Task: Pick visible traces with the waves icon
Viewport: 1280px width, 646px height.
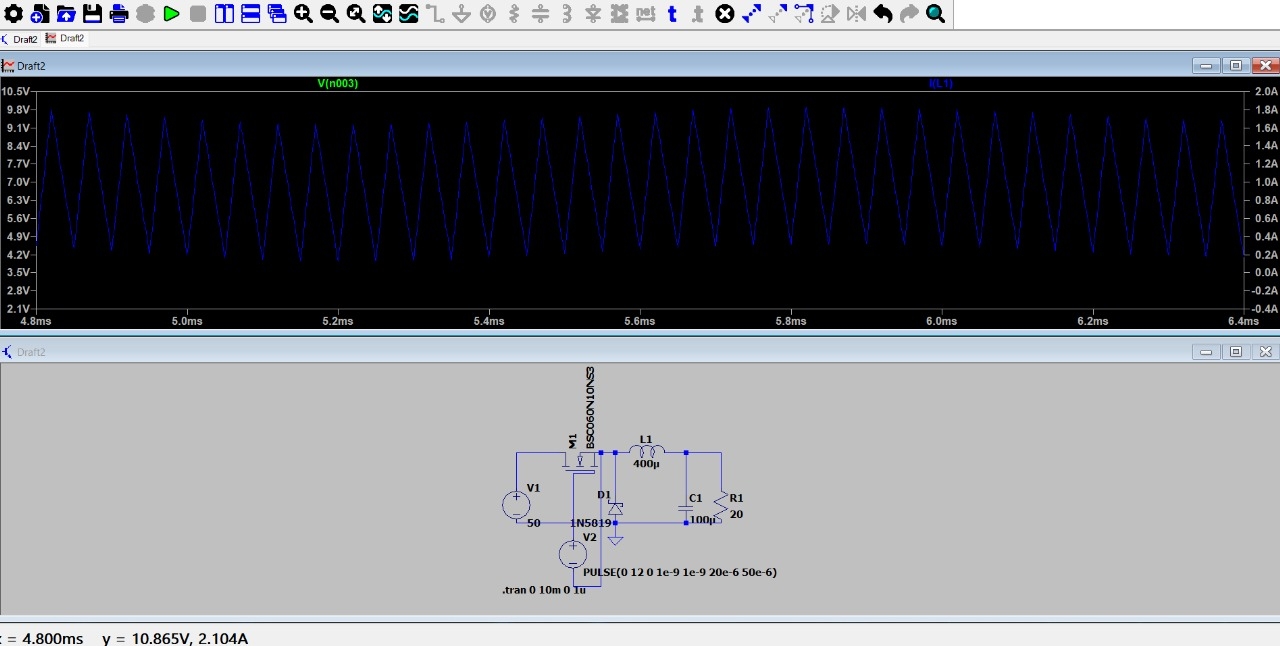Action: (409, 14)
